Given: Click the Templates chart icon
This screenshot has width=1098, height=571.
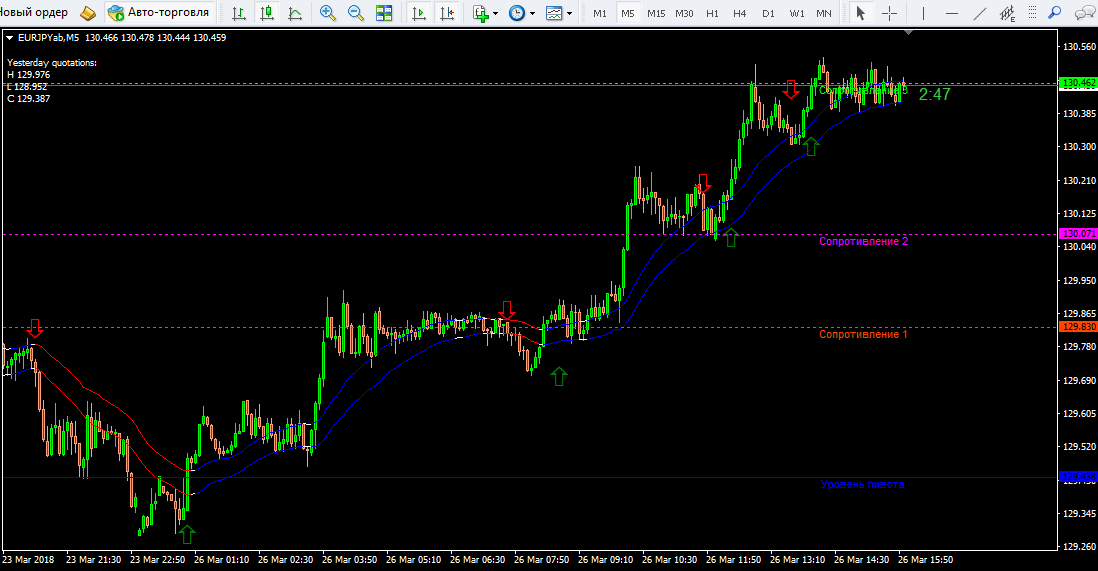Looking at the screenshot, I should (554, 13).
